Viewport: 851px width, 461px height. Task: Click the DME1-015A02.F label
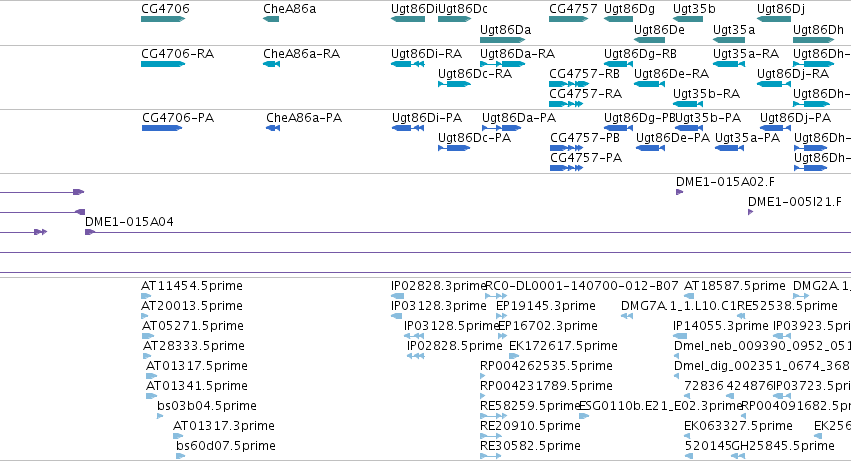(726, 182)
